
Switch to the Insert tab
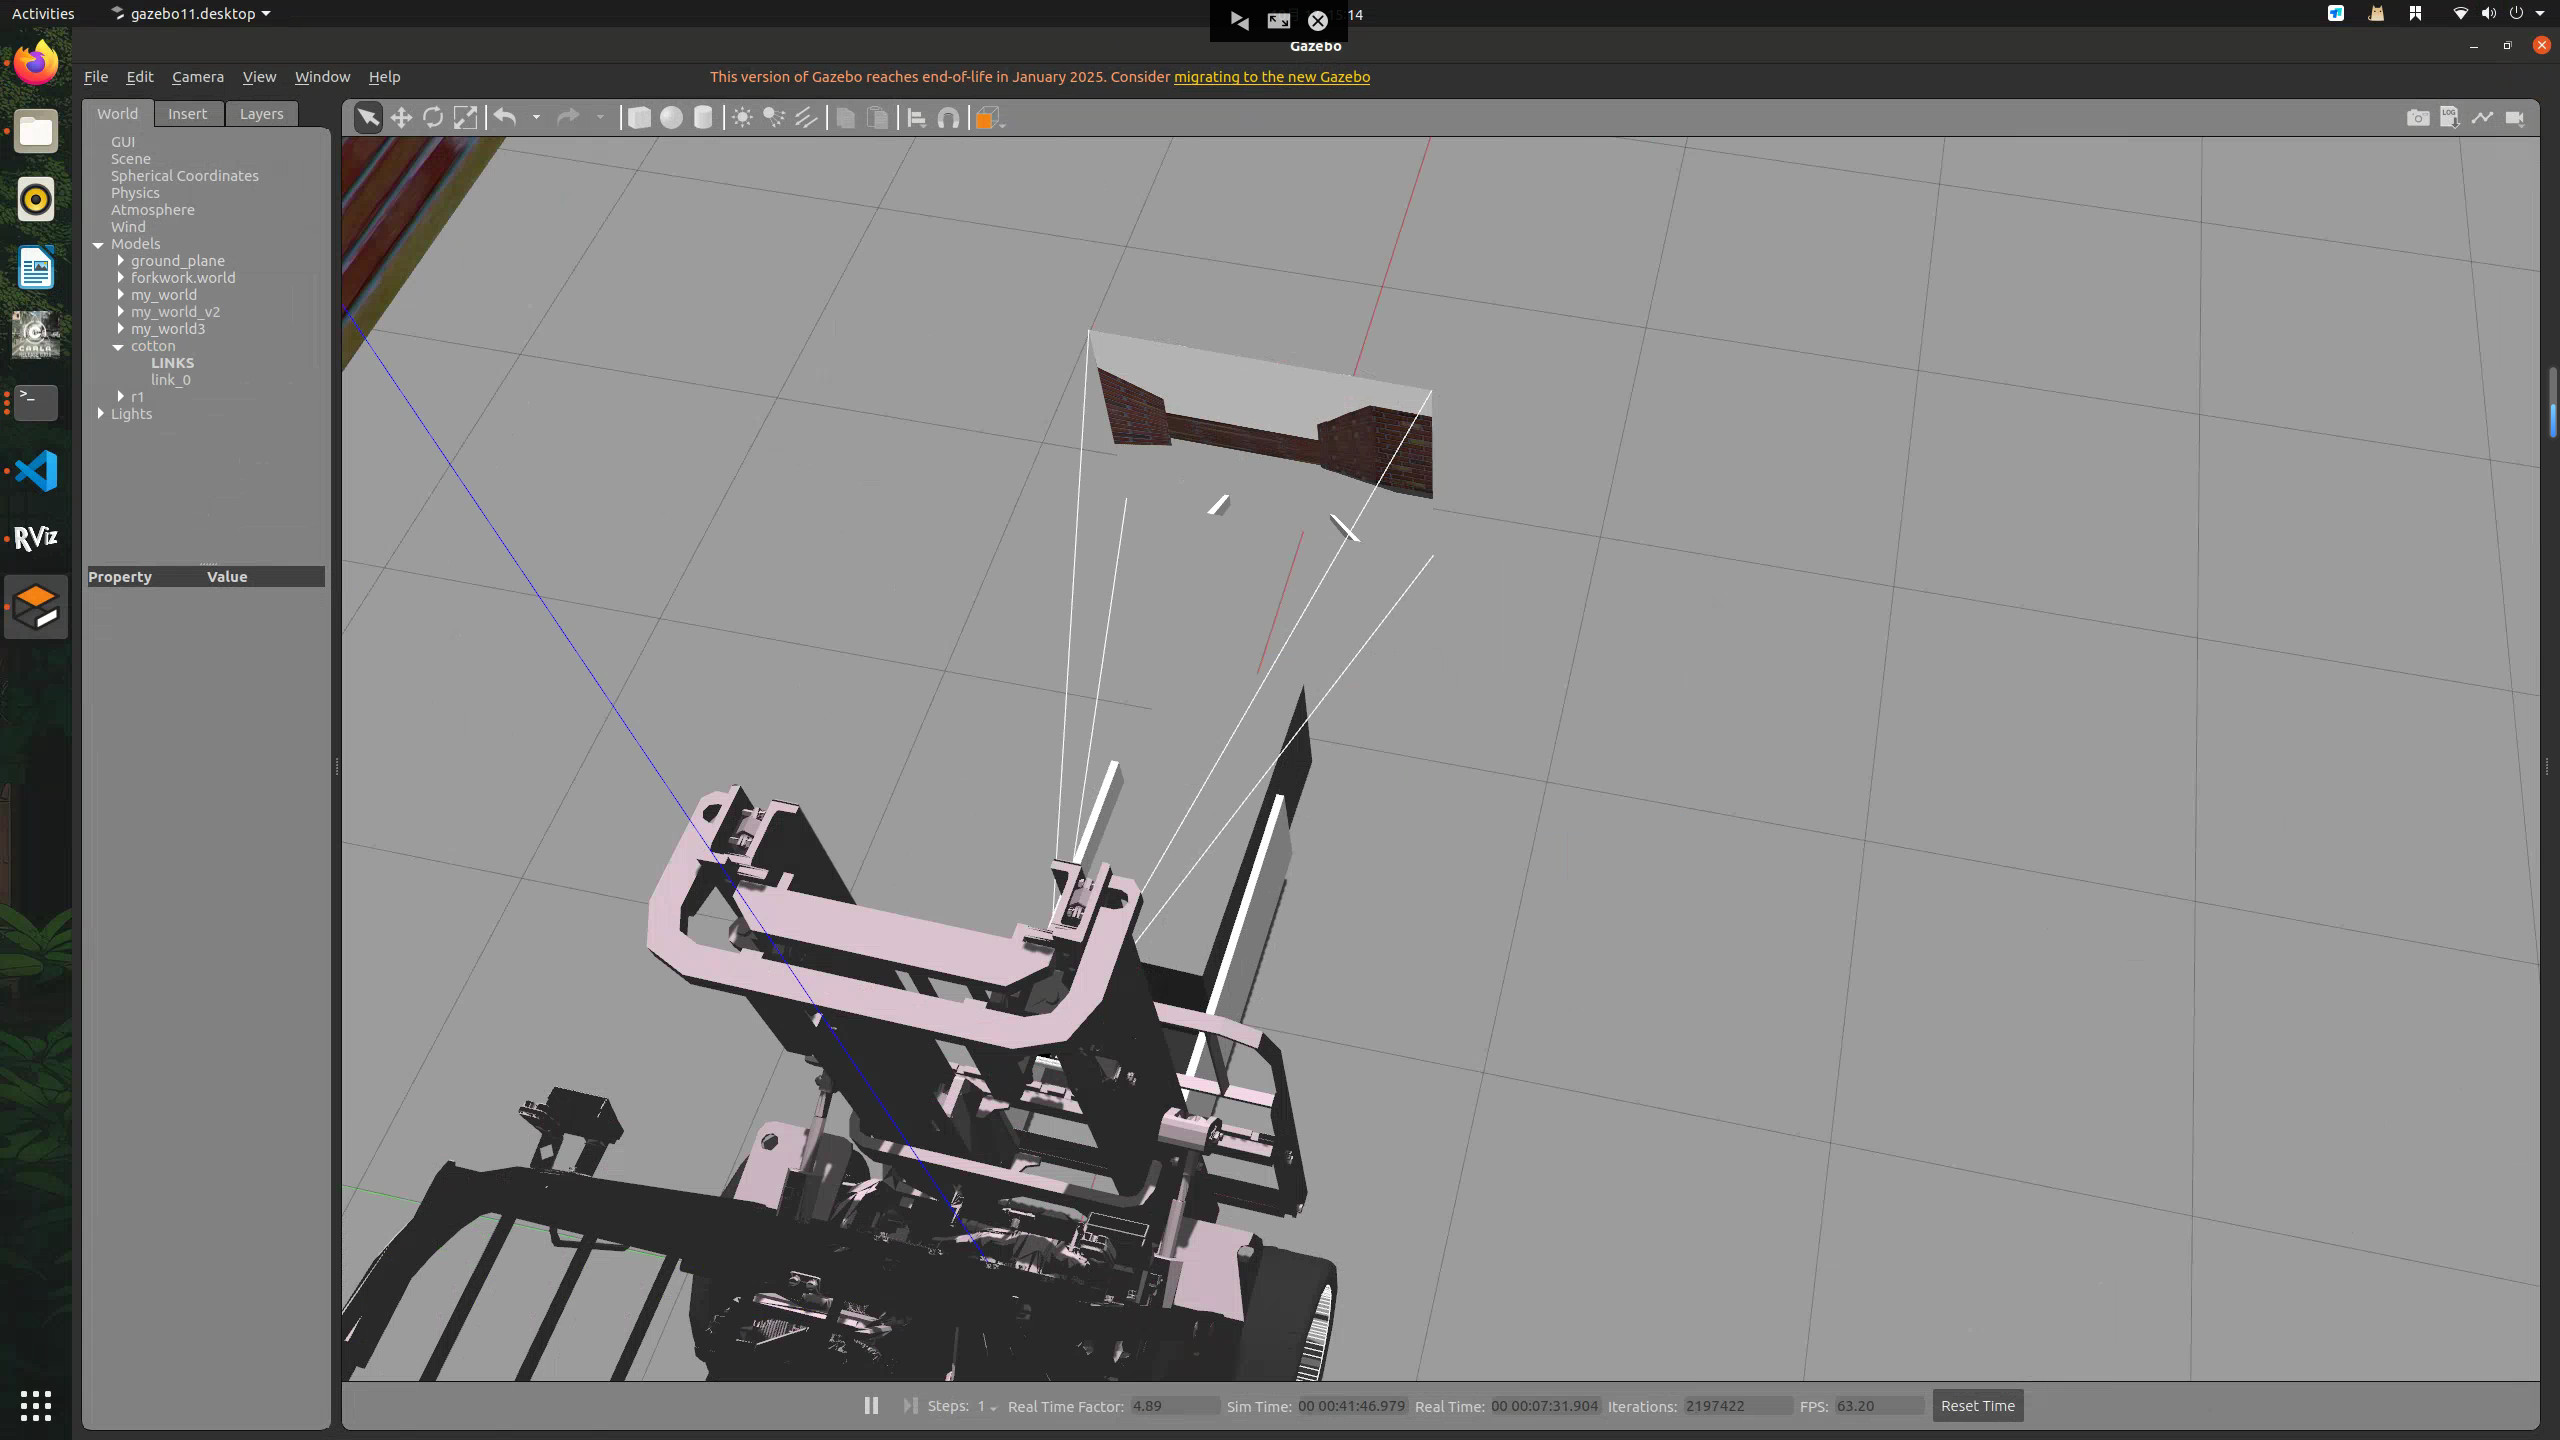(187, 114)
